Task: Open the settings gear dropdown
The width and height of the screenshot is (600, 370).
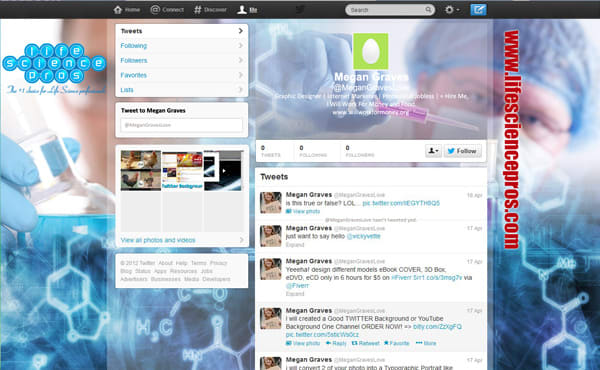Action: coord(452,10)
